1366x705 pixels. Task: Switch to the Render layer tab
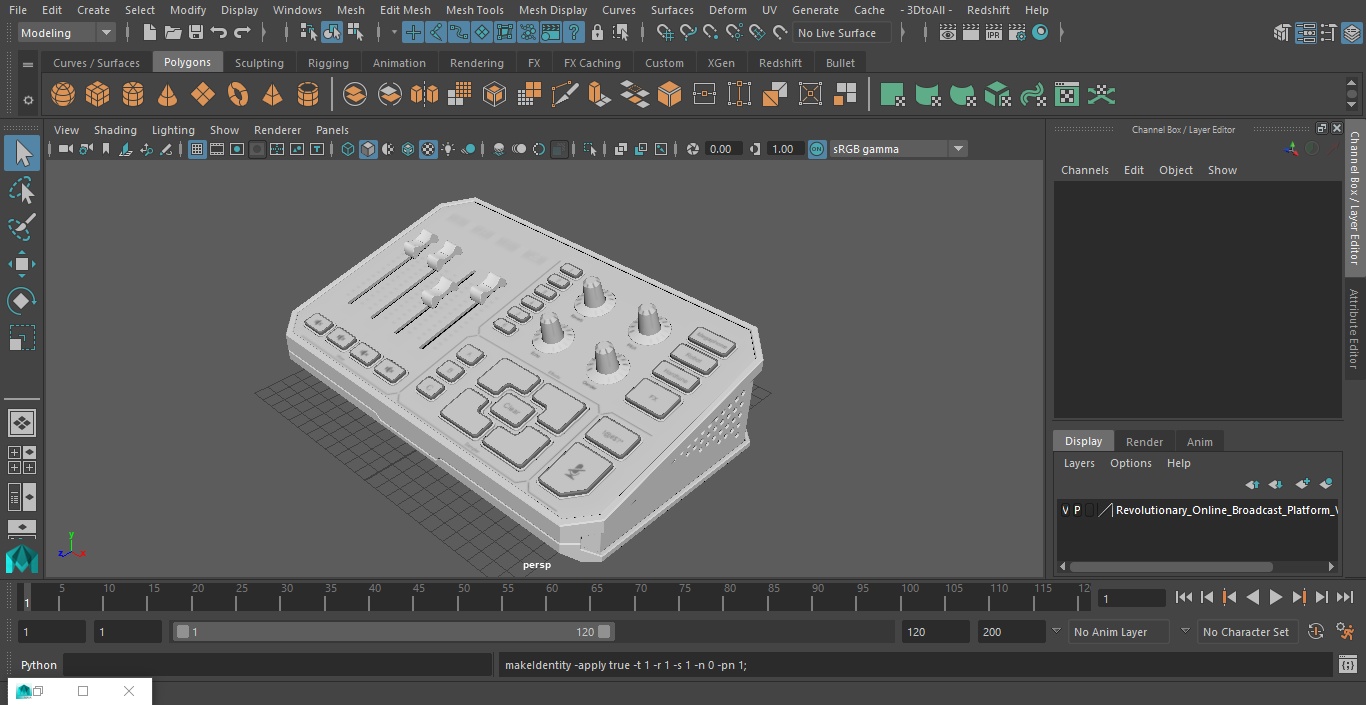[1144, 442]
